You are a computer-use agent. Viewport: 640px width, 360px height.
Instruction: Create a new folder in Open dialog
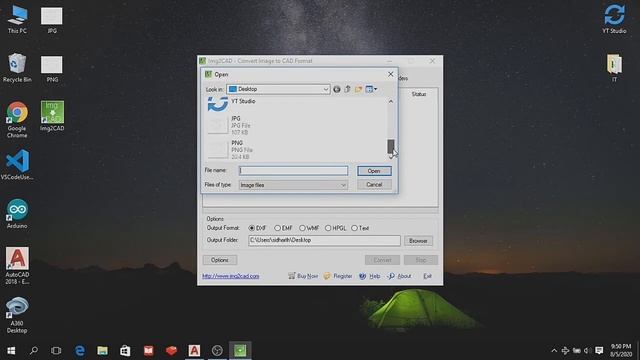pyautogui.click(x=358, y=89)
